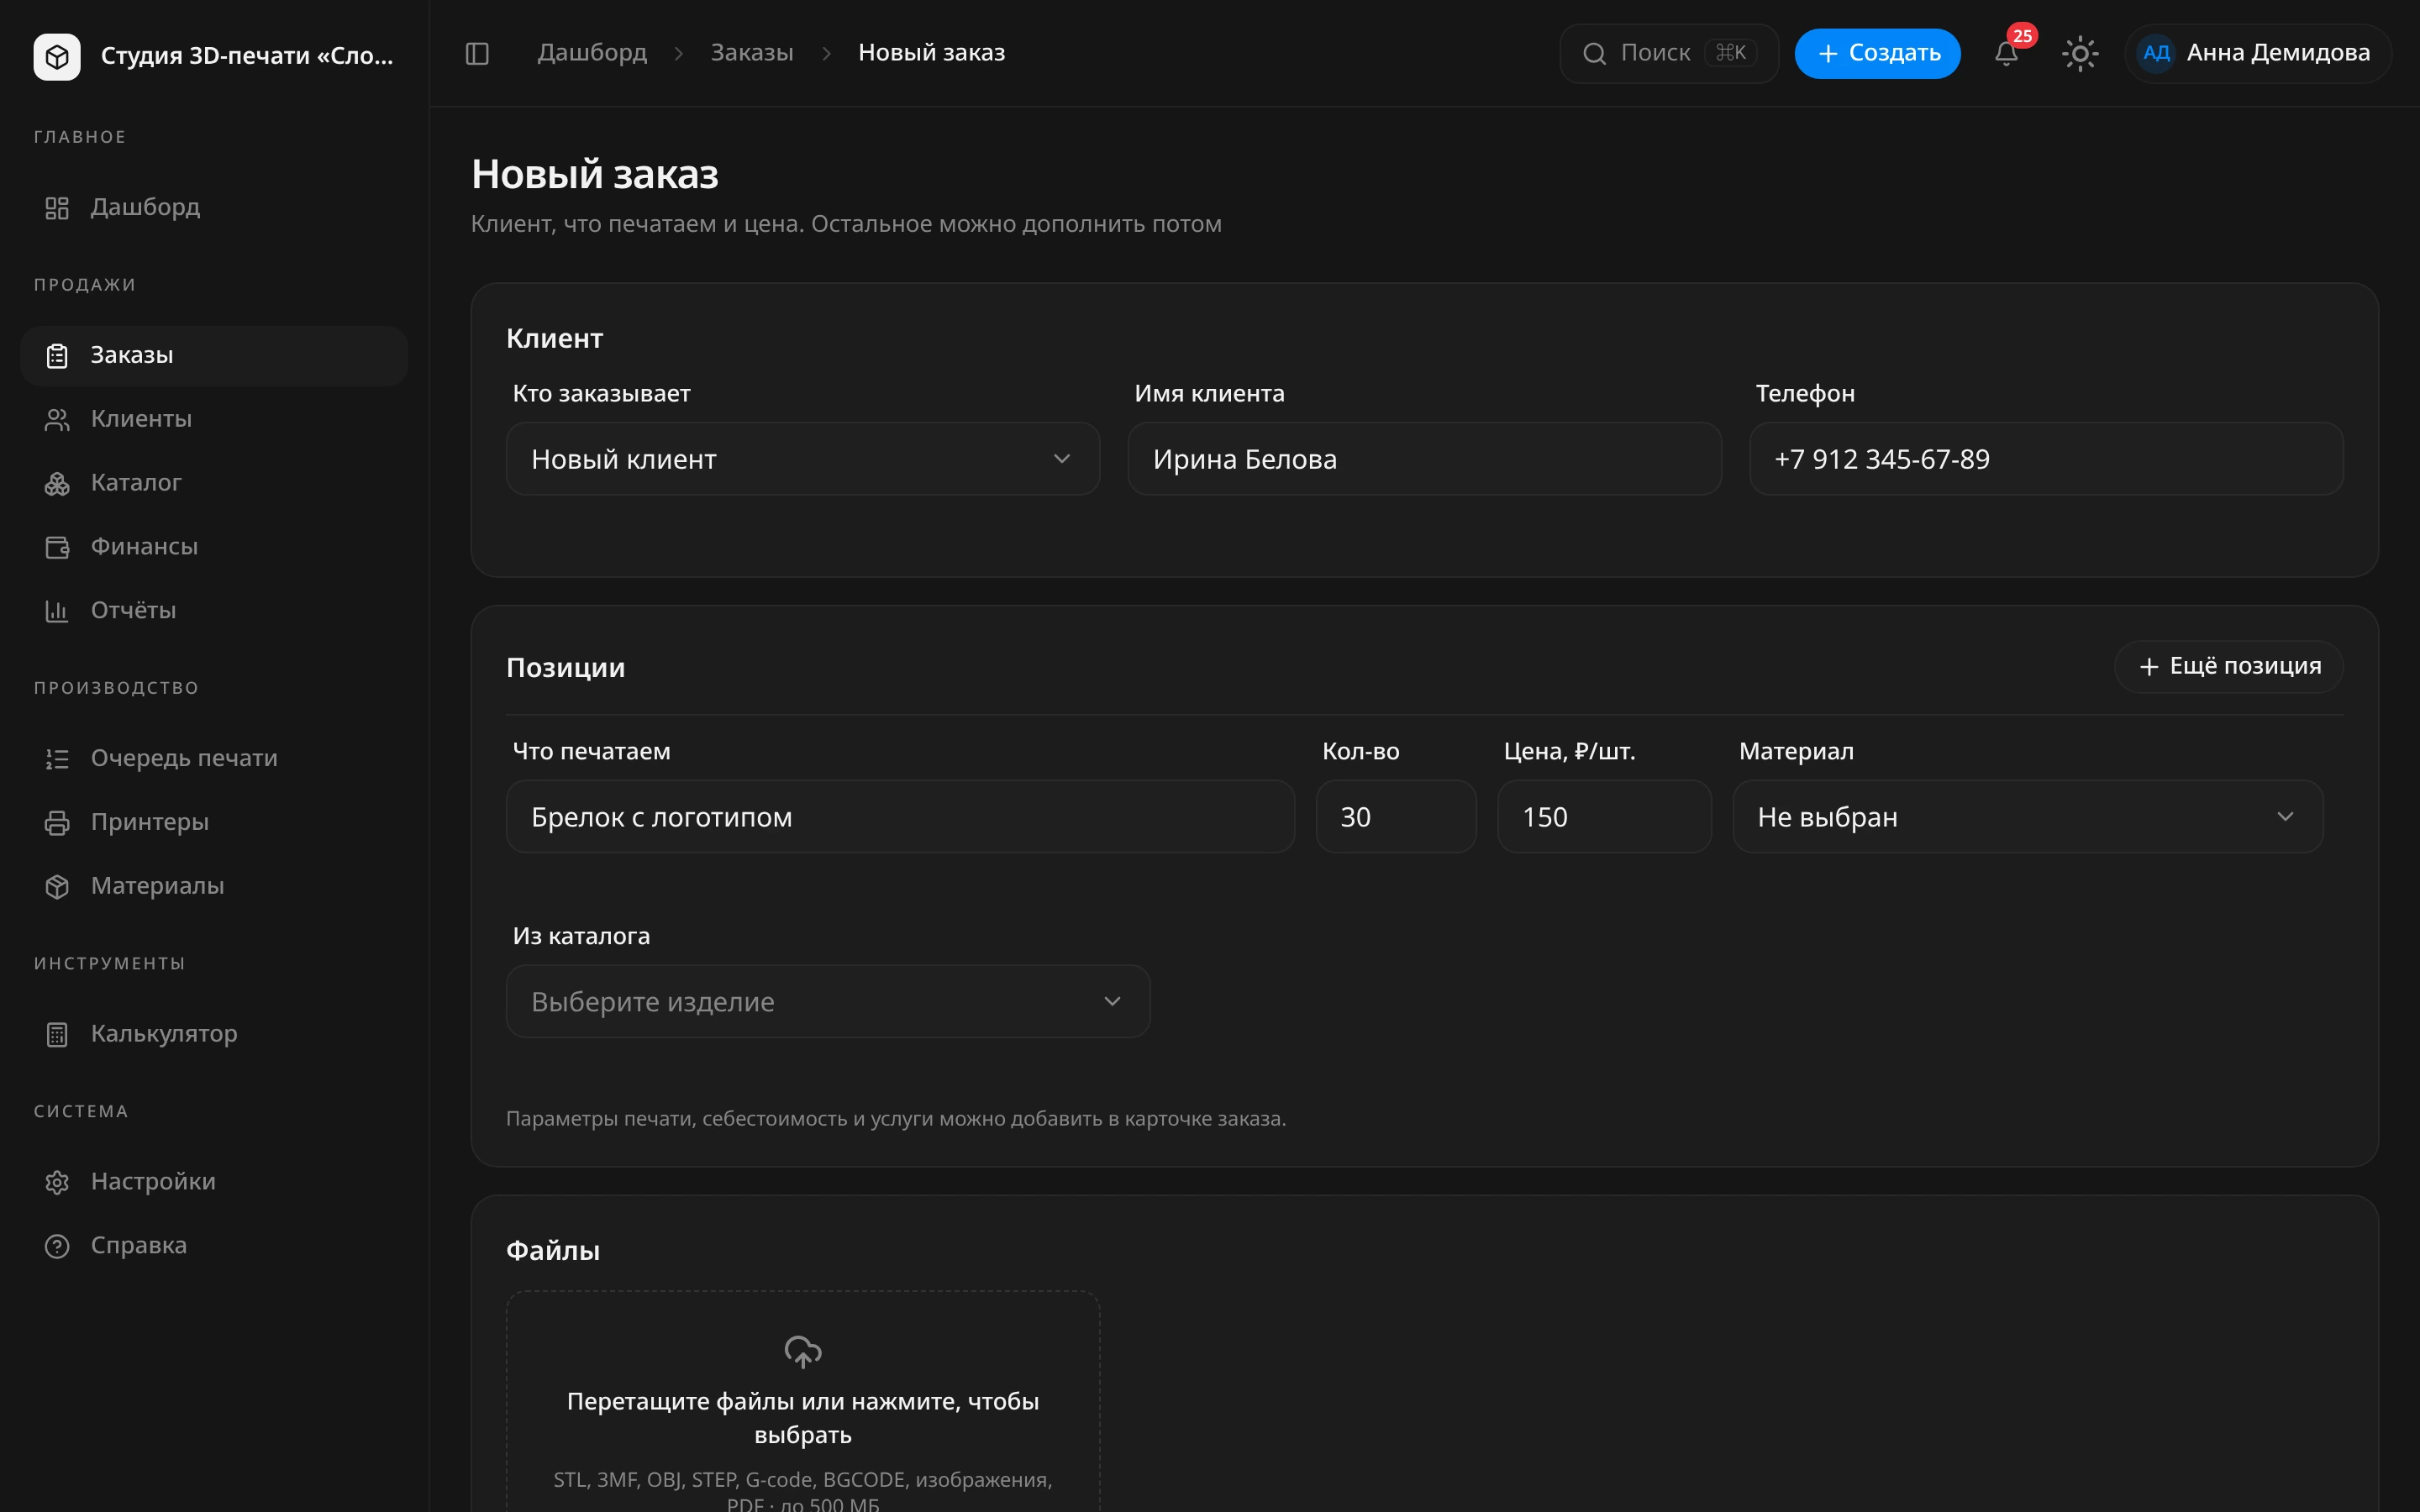Click the АД avatar icon
Viewport: 2420px width, 1512px height.
click(x=2156, y=53)
